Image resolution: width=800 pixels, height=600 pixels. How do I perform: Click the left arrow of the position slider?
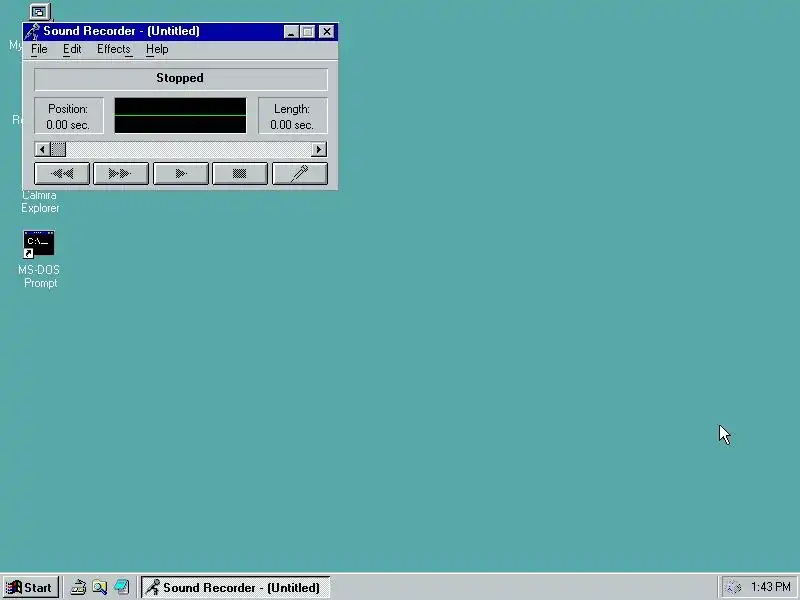[x=42, y=149]
